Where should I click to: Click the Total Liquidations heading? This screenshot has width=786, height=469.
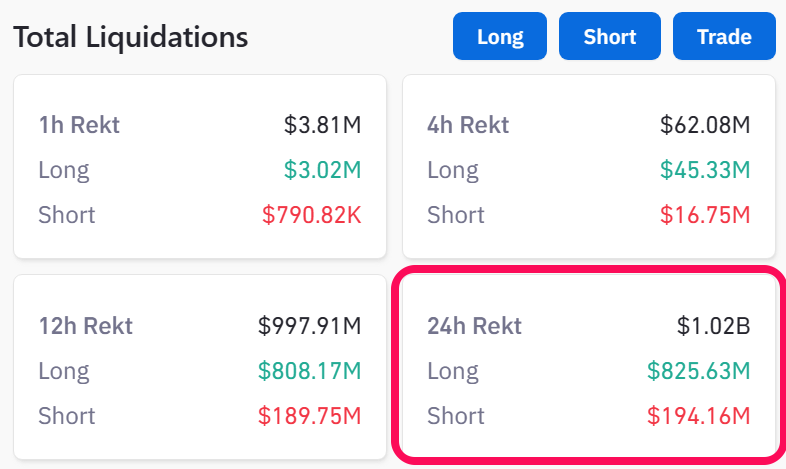click(x=130, y=38)
